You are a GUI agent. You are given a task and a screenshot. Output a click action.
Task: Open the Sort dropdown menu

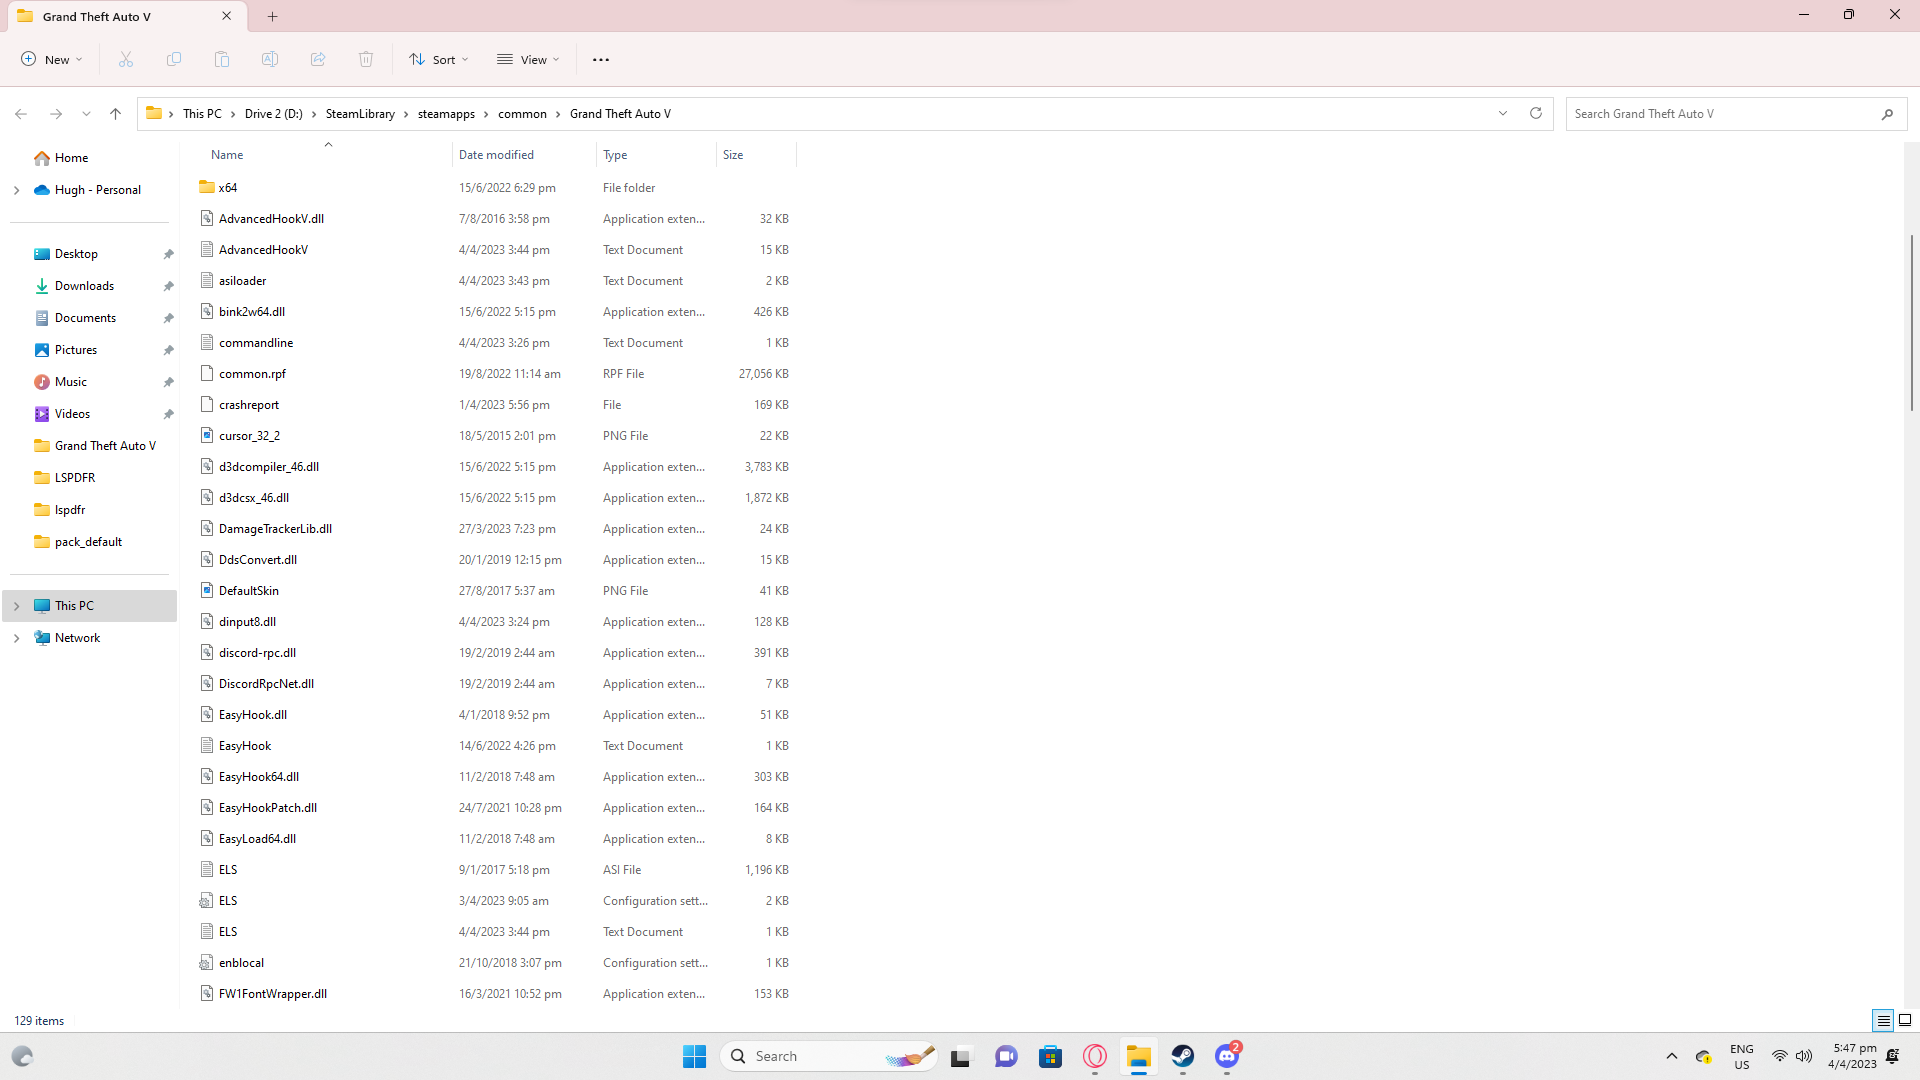click(438, 60)
